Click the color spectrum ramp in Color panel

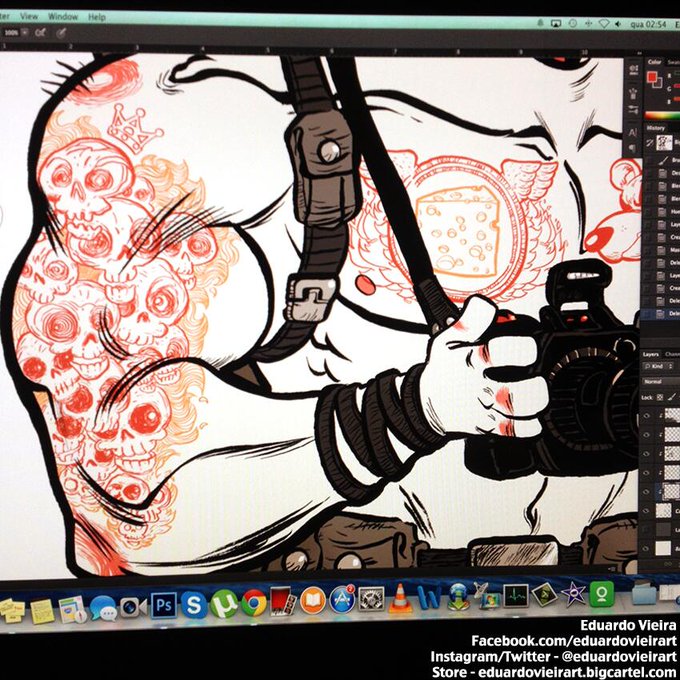tap(662, 116)
